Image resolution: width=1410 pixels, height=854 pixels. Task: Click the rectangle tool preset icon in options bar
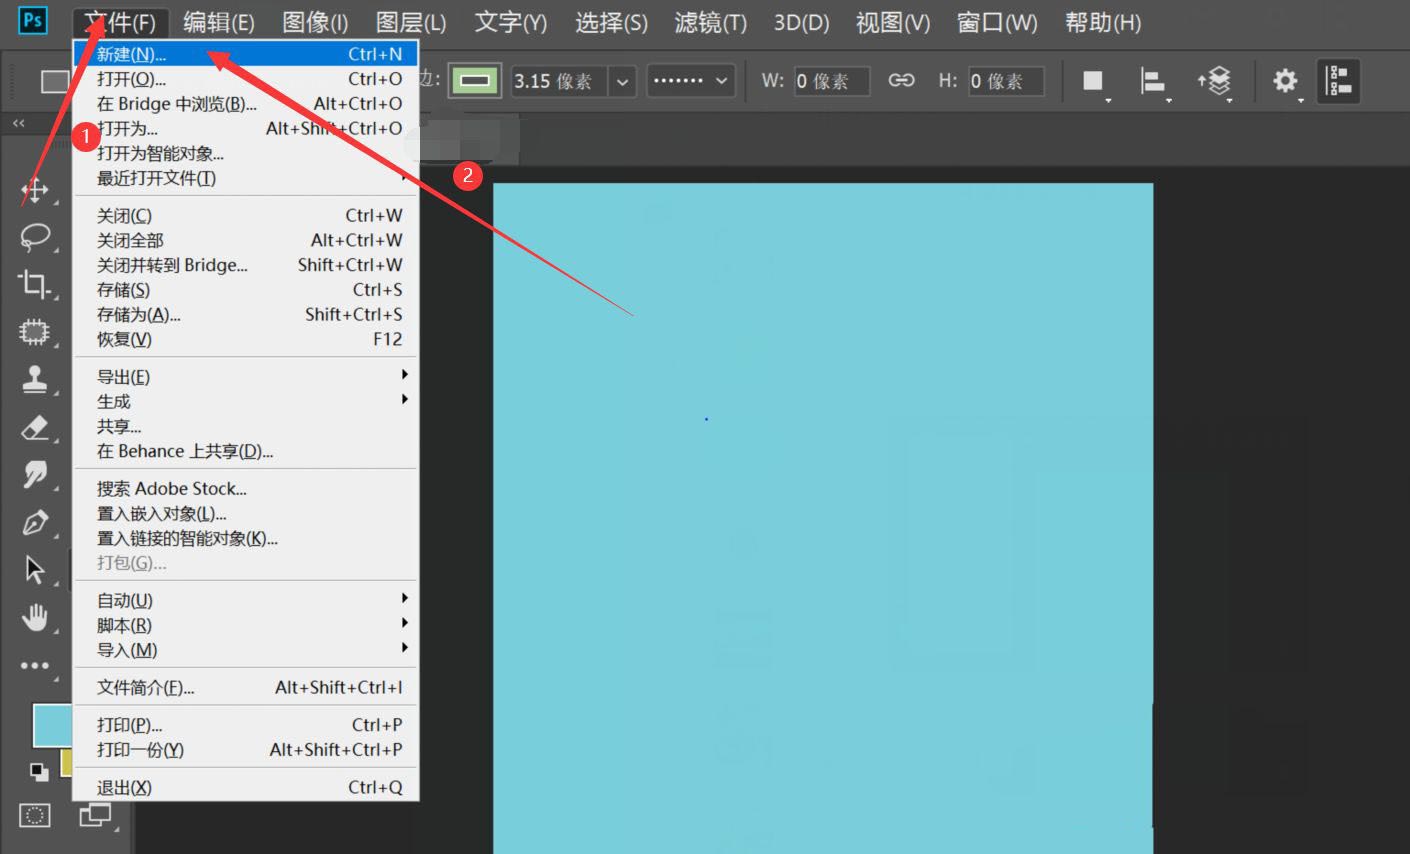point(55,81)
